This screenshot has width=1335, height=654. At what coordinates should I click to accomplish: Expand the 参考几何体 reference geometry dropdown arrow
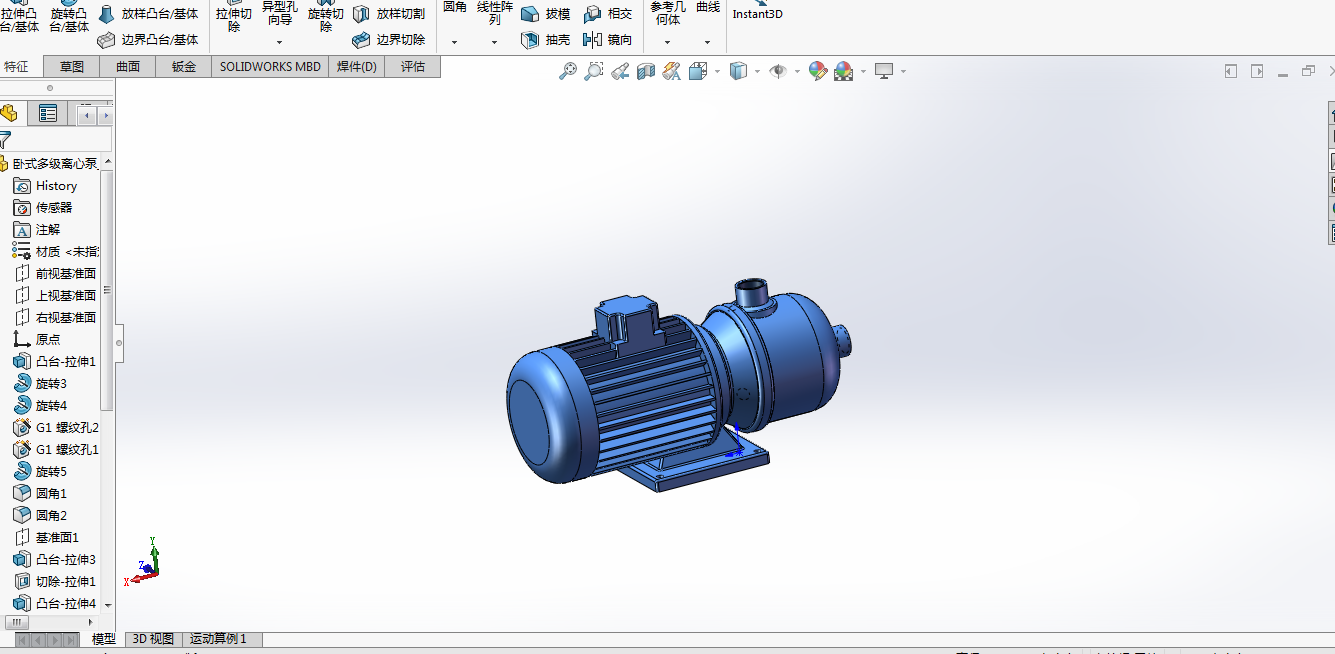668,43
